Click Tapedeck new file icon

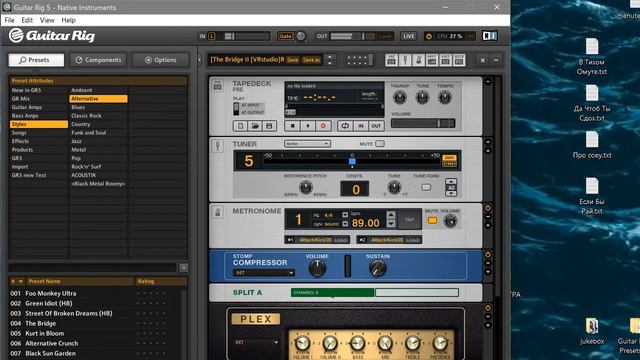point(240,126)
